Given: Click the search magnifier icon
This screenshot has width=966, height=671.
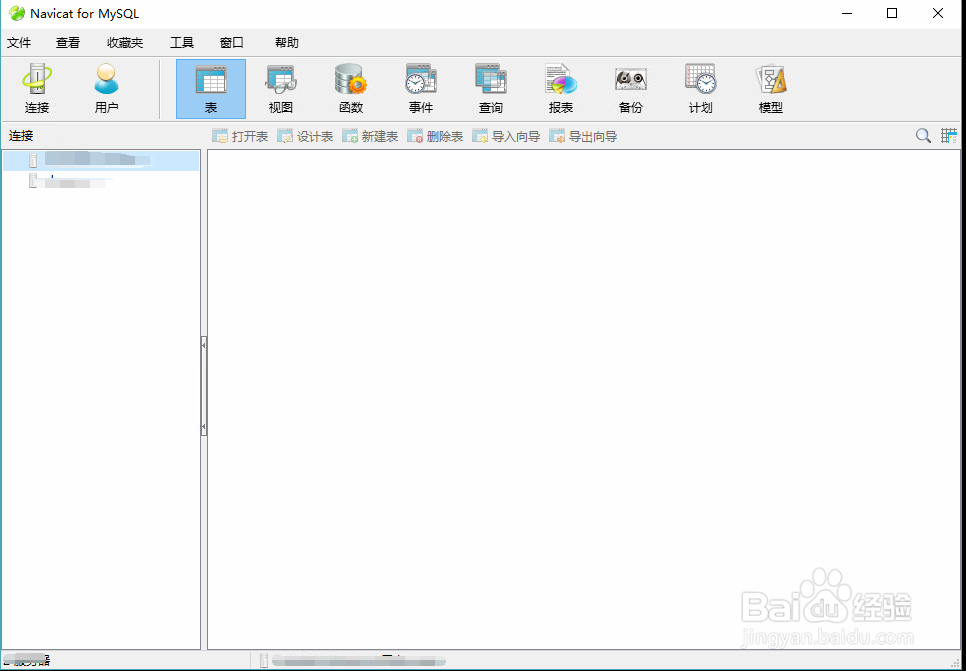Looking at the screenshot, I should tap(923, 136).
